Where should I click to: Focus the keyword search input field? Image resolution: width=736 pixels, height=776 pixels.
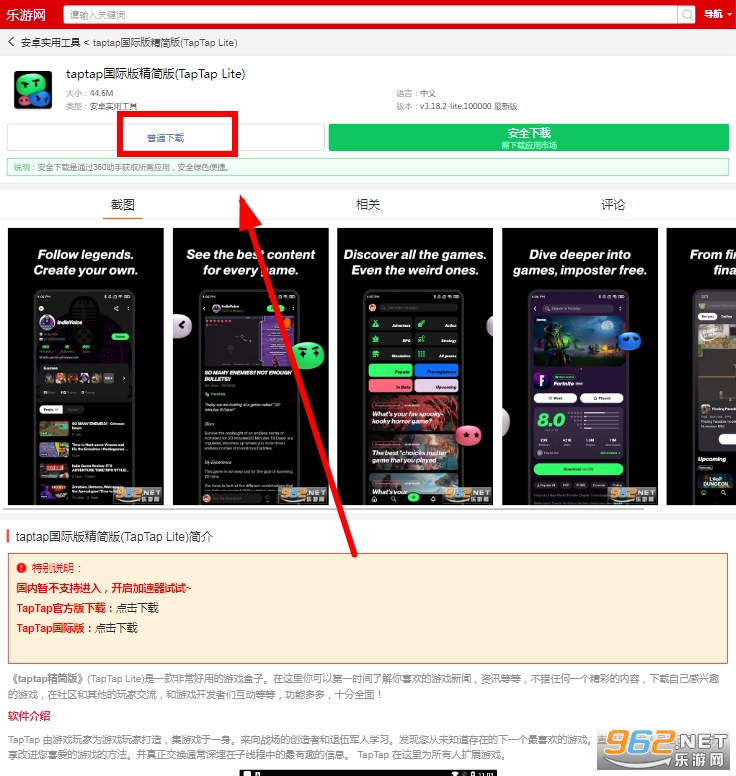[x=370, y=15]
